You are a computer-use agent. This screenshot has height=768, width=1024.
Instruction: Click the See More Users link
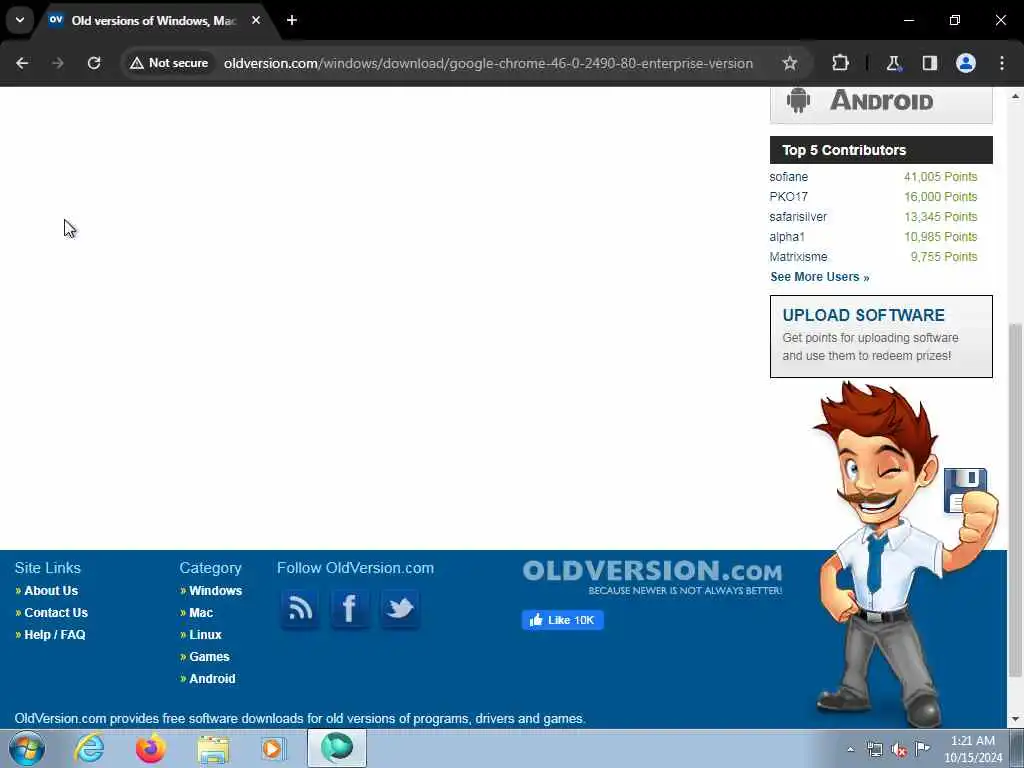[820, 277]
